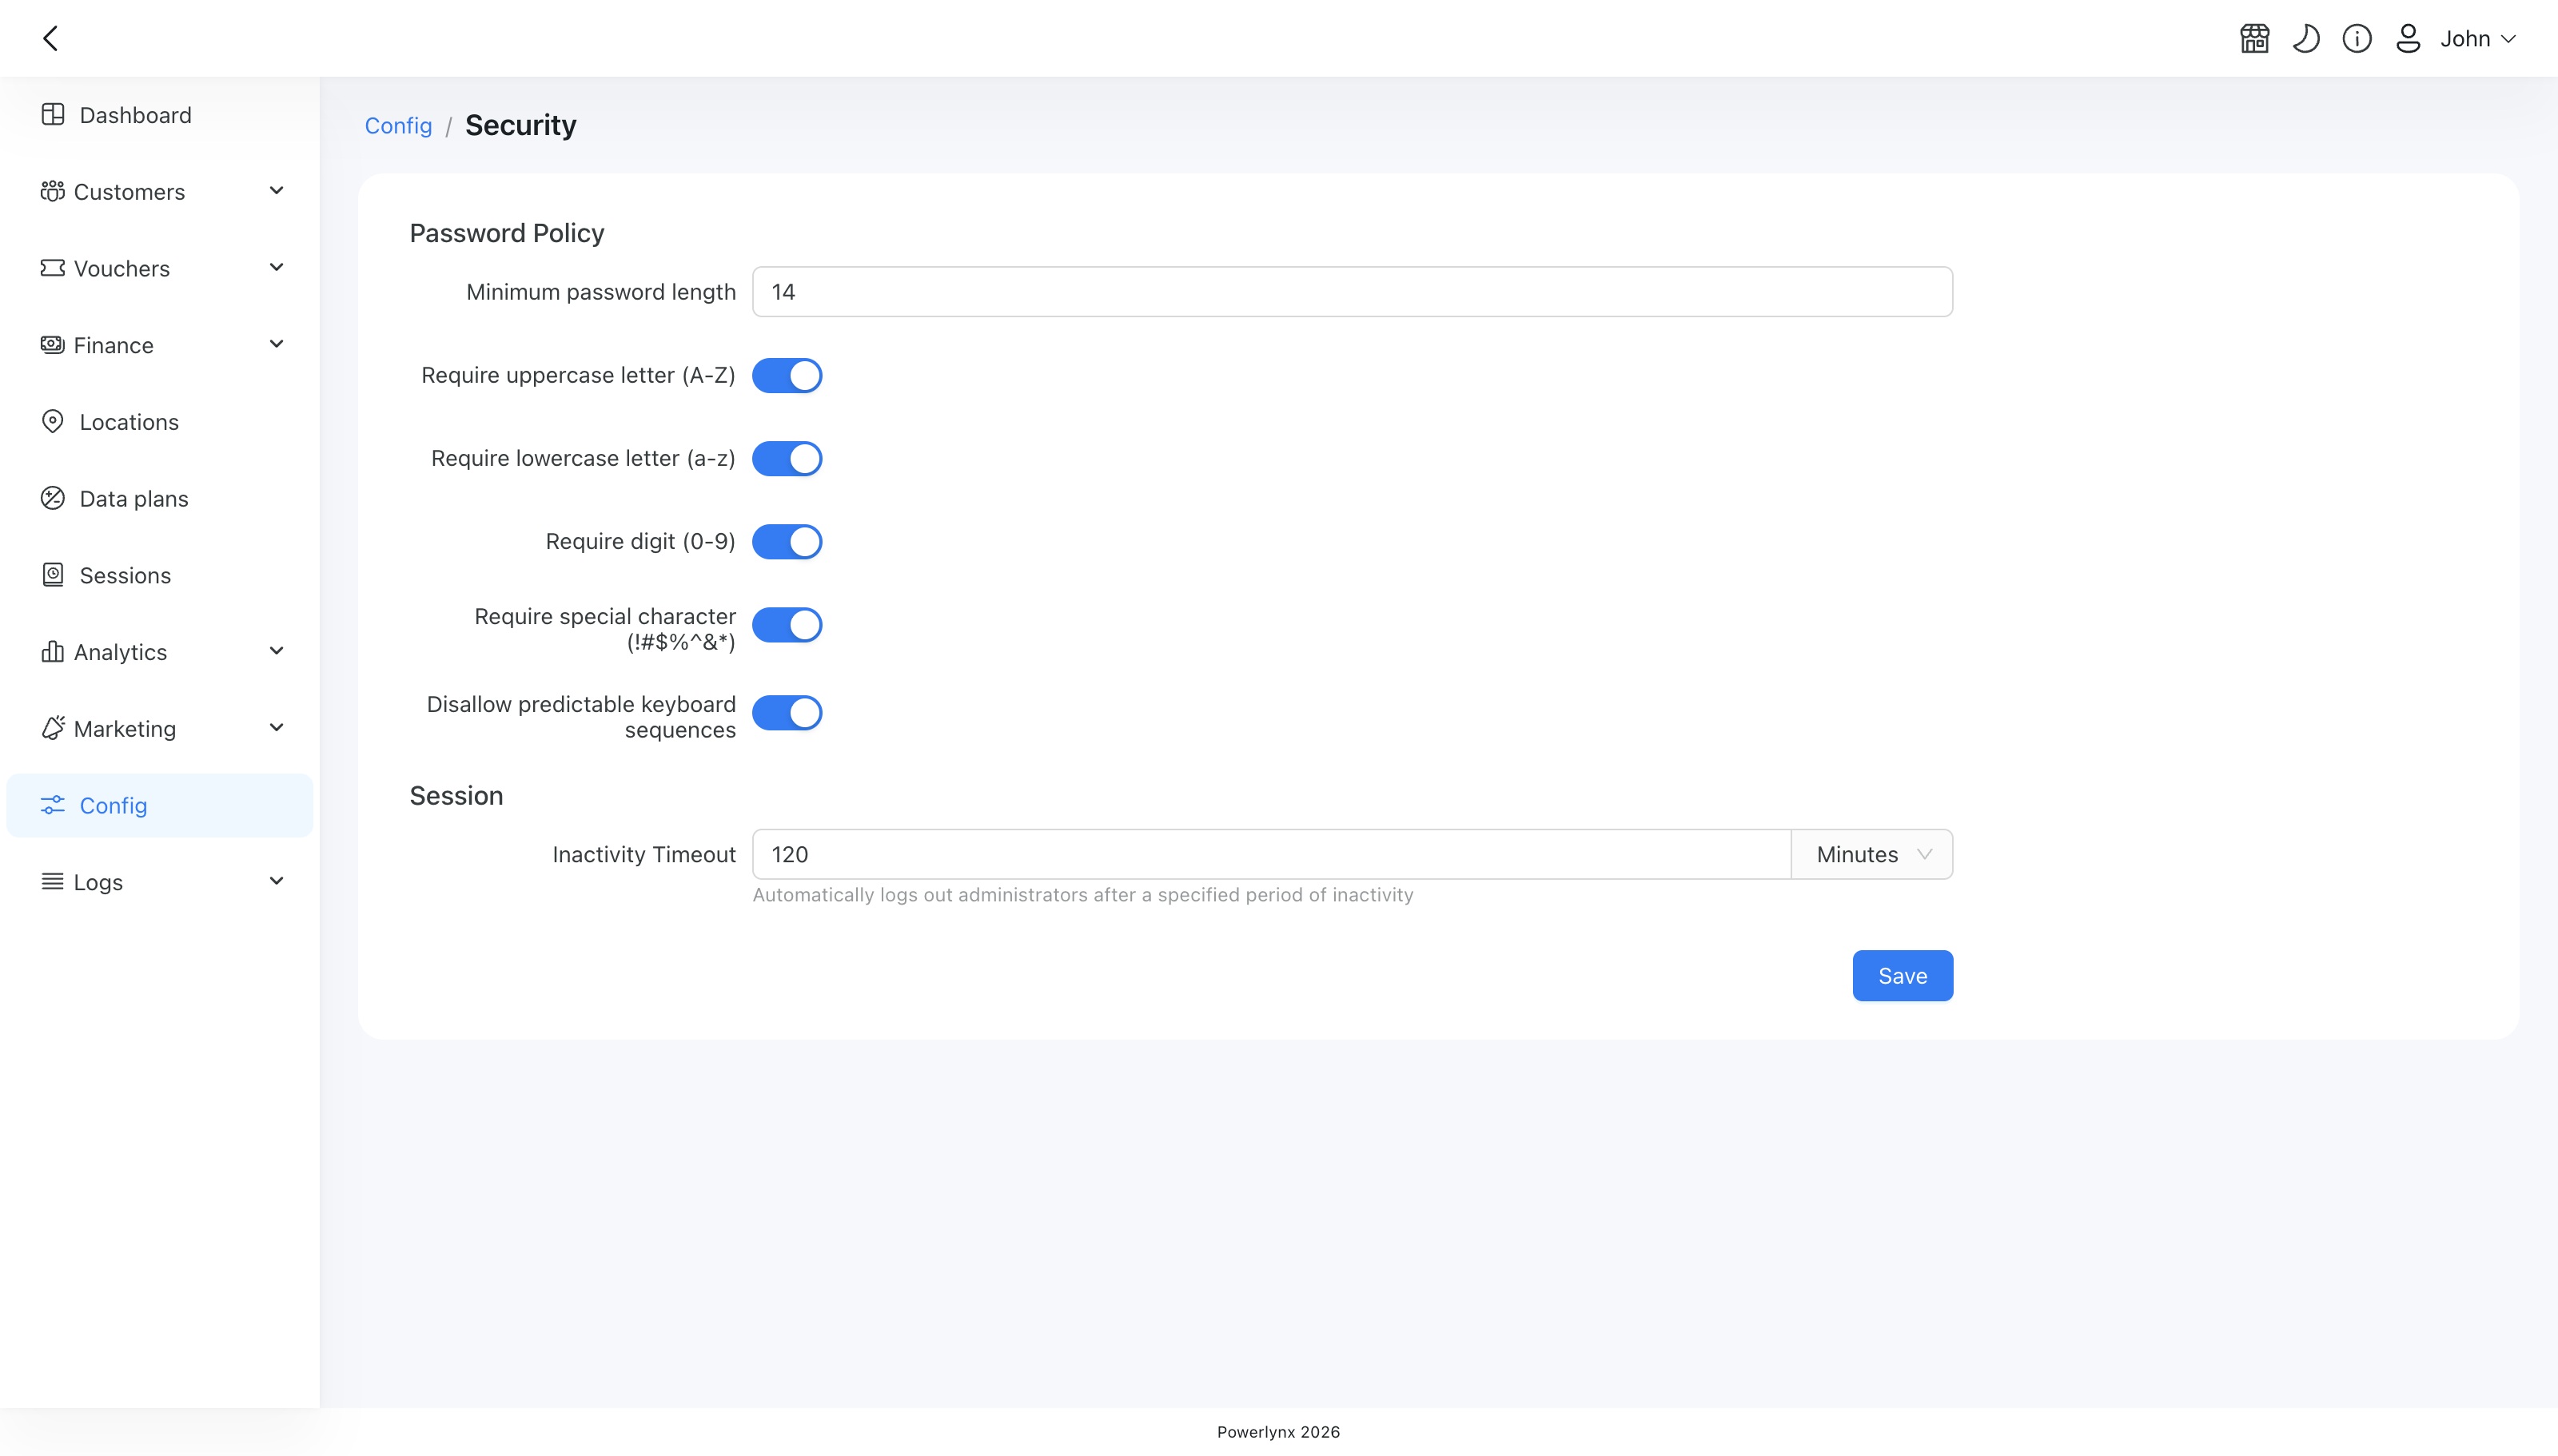Click the Vouchers ticket icon

click(x=53, y=268)
